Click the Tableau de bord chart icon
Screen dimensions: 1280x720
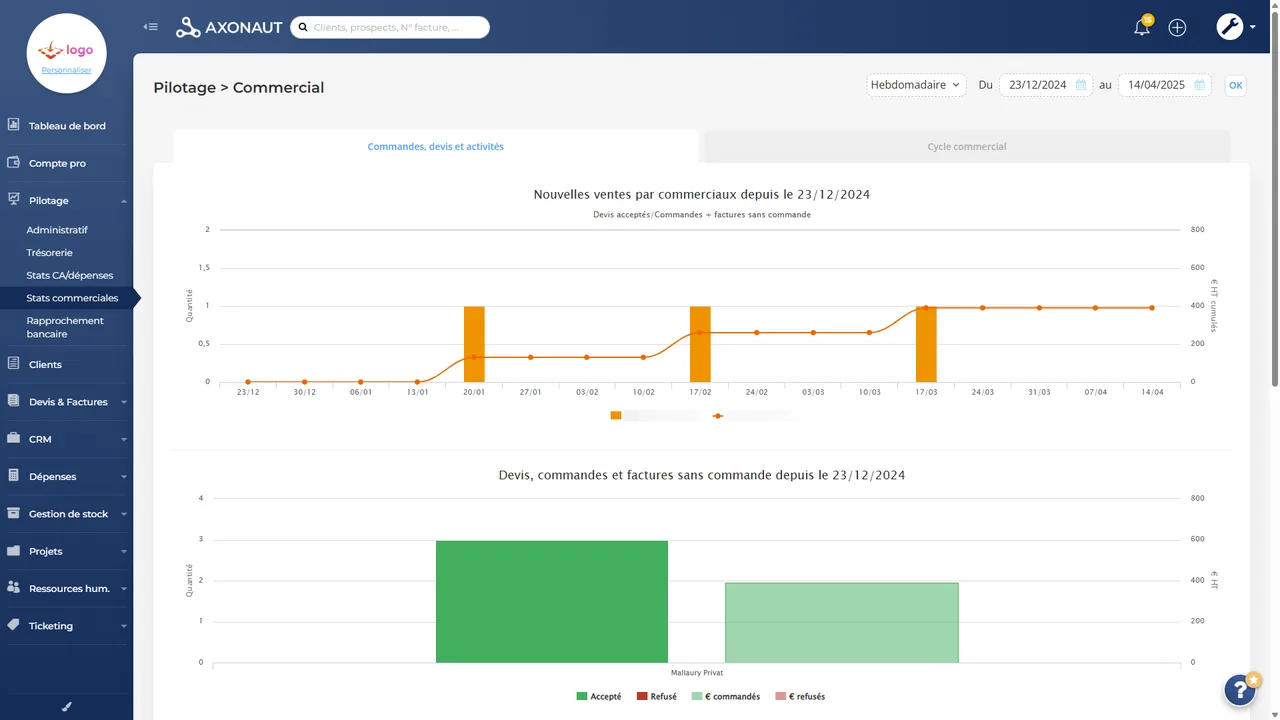(x=14, y=125)
